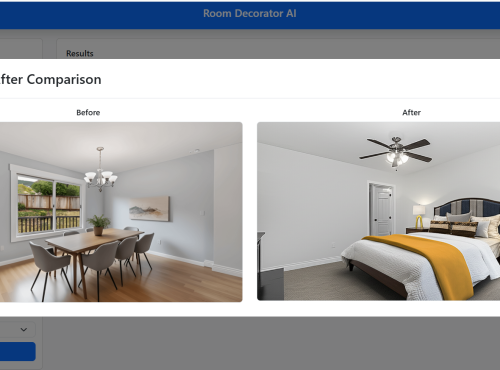Click the blue button at the bottom left
Viewport: 500px width, 370px height.
click(x=18, y=351)
